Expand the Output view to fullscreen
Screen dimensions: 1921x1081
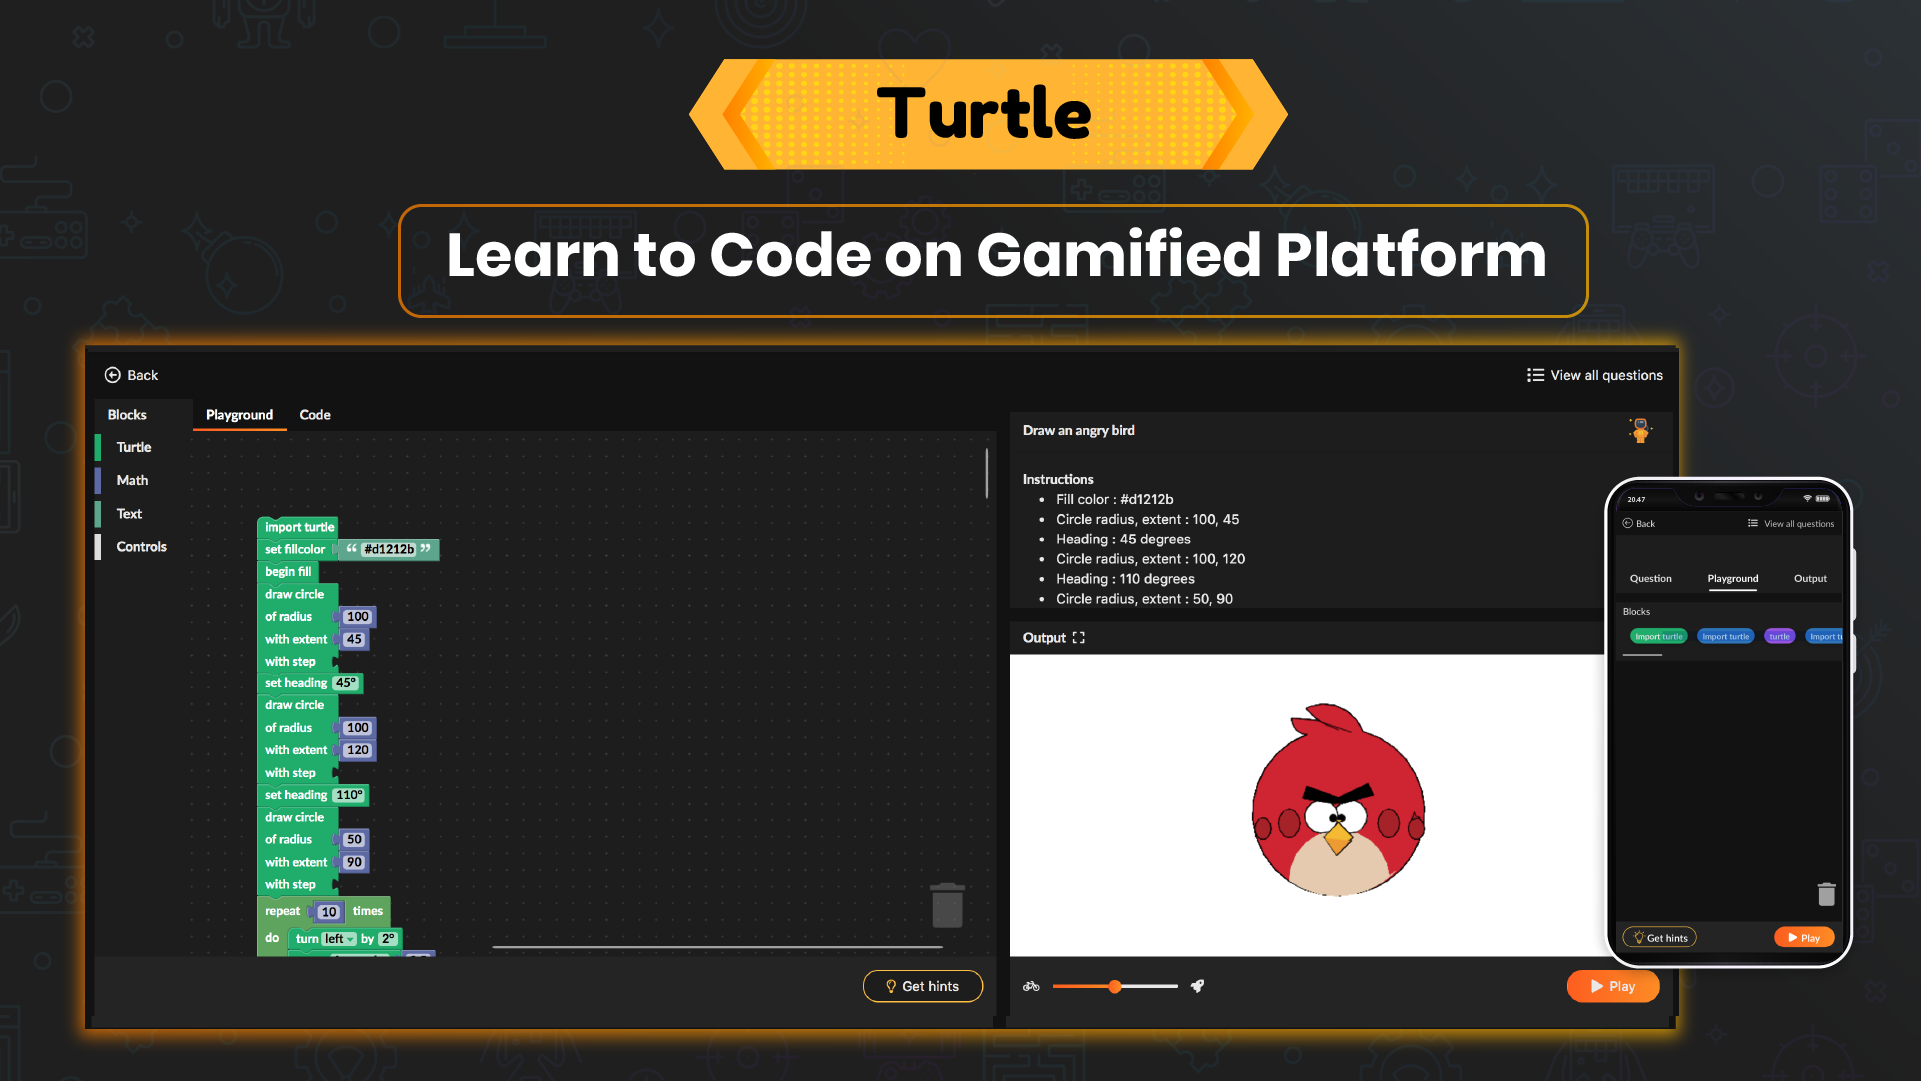(1079, 637)
